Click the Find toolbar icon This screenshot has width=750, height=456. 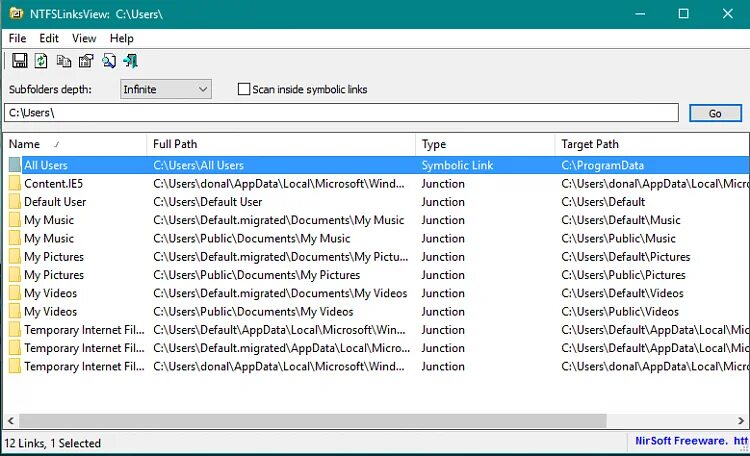(x=109, y=61)
